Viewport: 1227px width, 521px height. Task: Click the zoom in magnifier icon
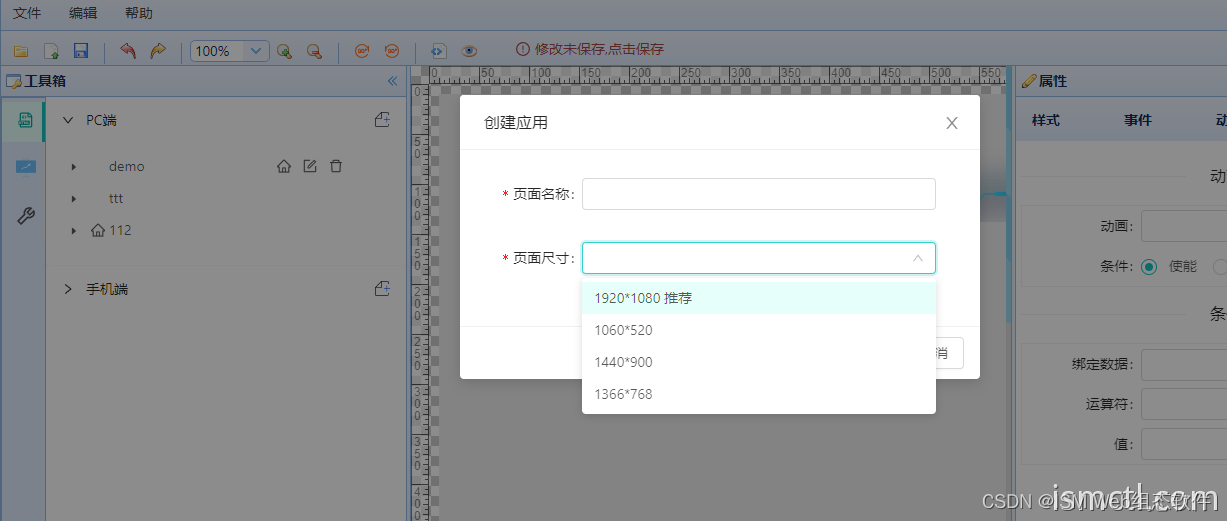point(285,50)
